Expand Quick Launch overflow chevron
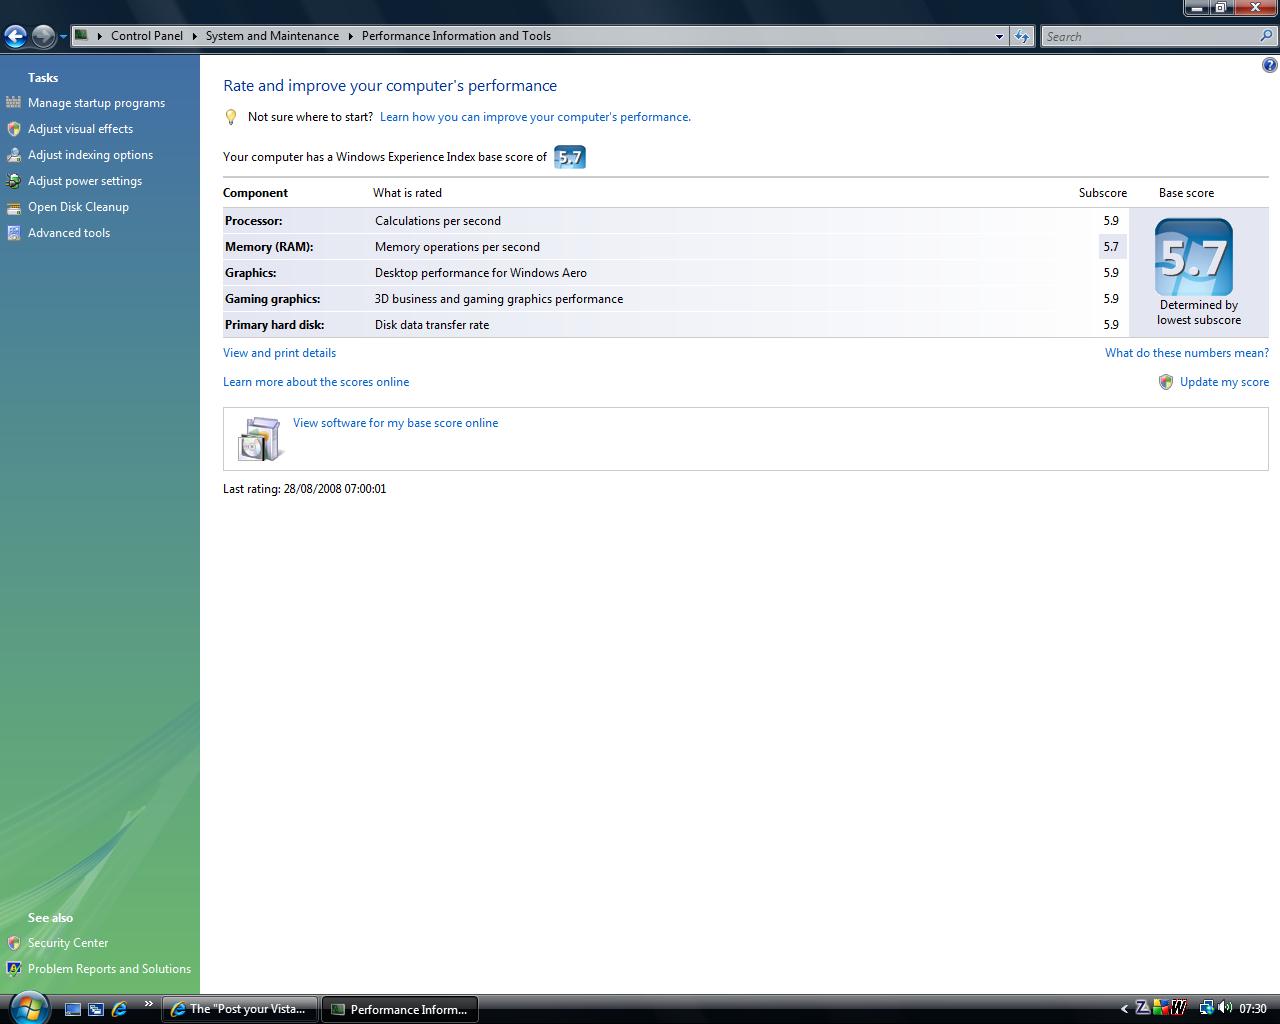 pos(148,1004)
